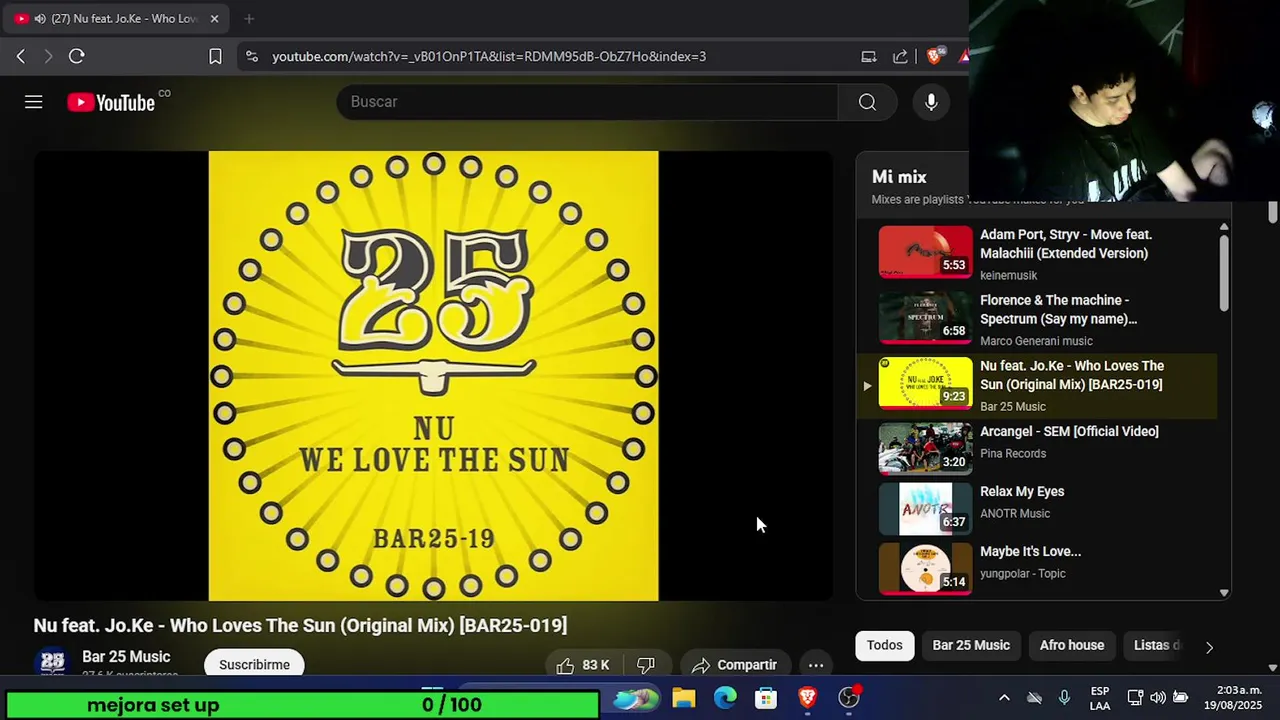Open Arcangel SEM thumbnail 3:20
The width and height of the screenshot is (1280, 720).
[925, 448]
